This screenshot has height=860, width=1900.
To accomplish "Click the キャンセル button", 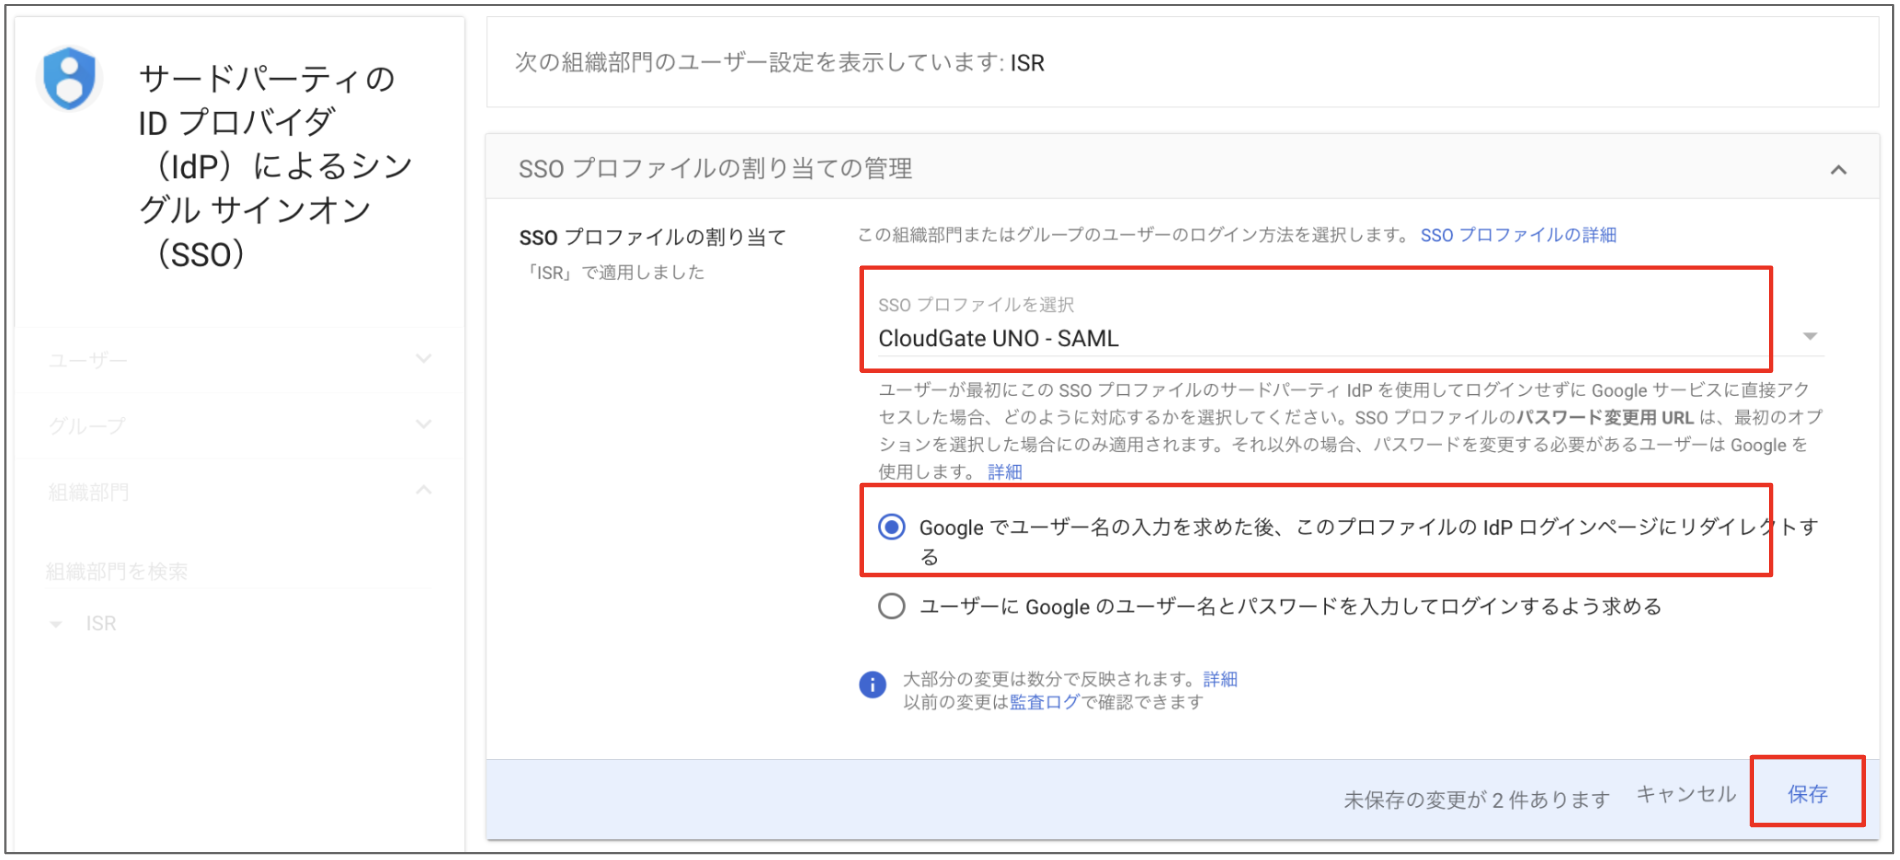I will tap(1686, 794).
